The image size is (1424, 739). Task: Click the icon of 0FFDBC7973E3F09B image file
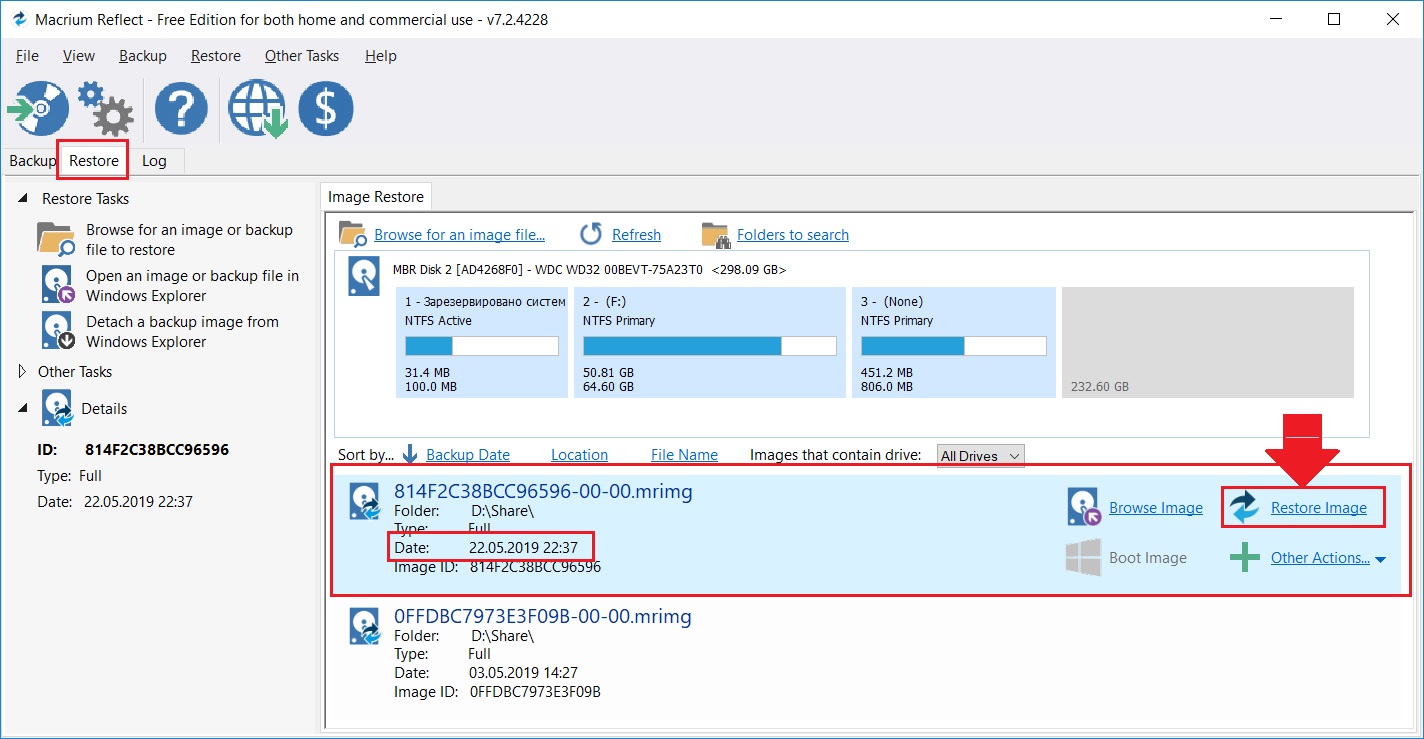click(x=364, y=626)
